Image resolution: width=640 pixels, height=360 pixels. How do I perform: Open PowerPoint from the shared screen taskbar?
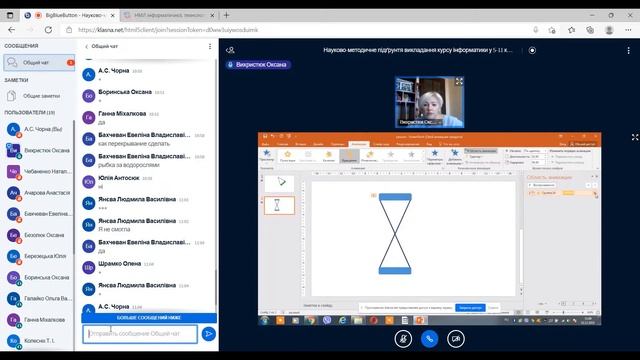(420, 320)
